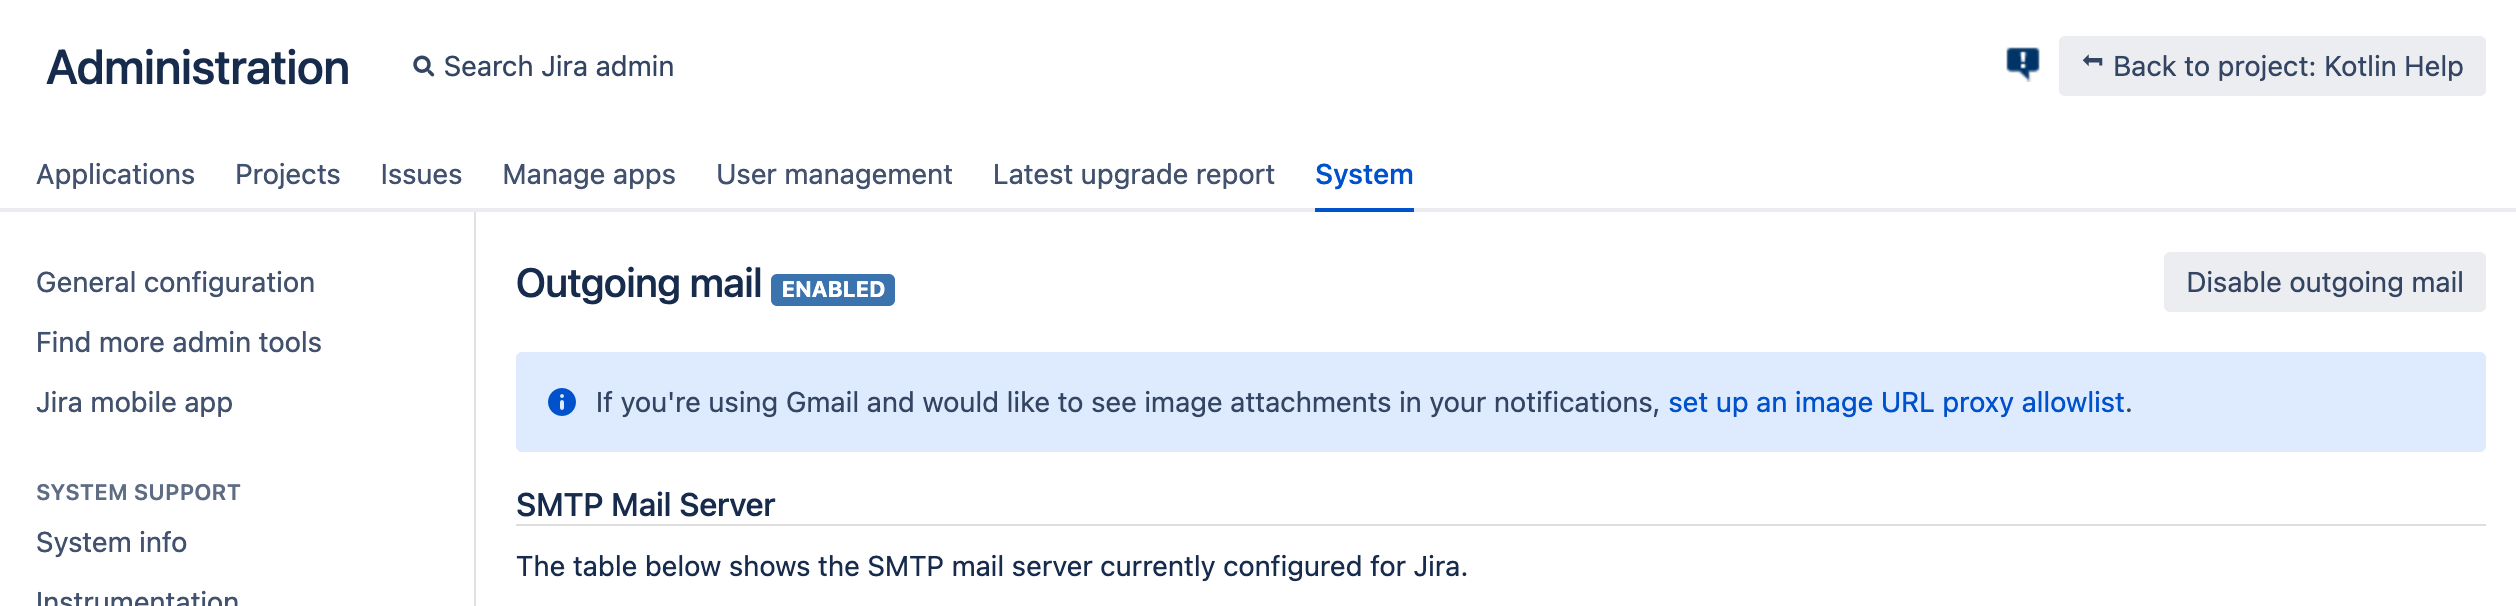
Task: Open System info from the sidebar
Action: (110, 542)
